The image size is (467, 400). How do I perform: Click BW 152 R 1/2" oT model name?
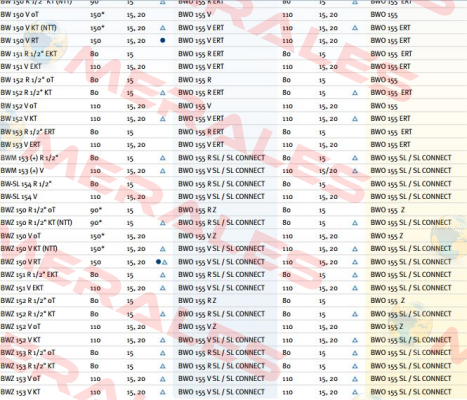tap(27, 80)
